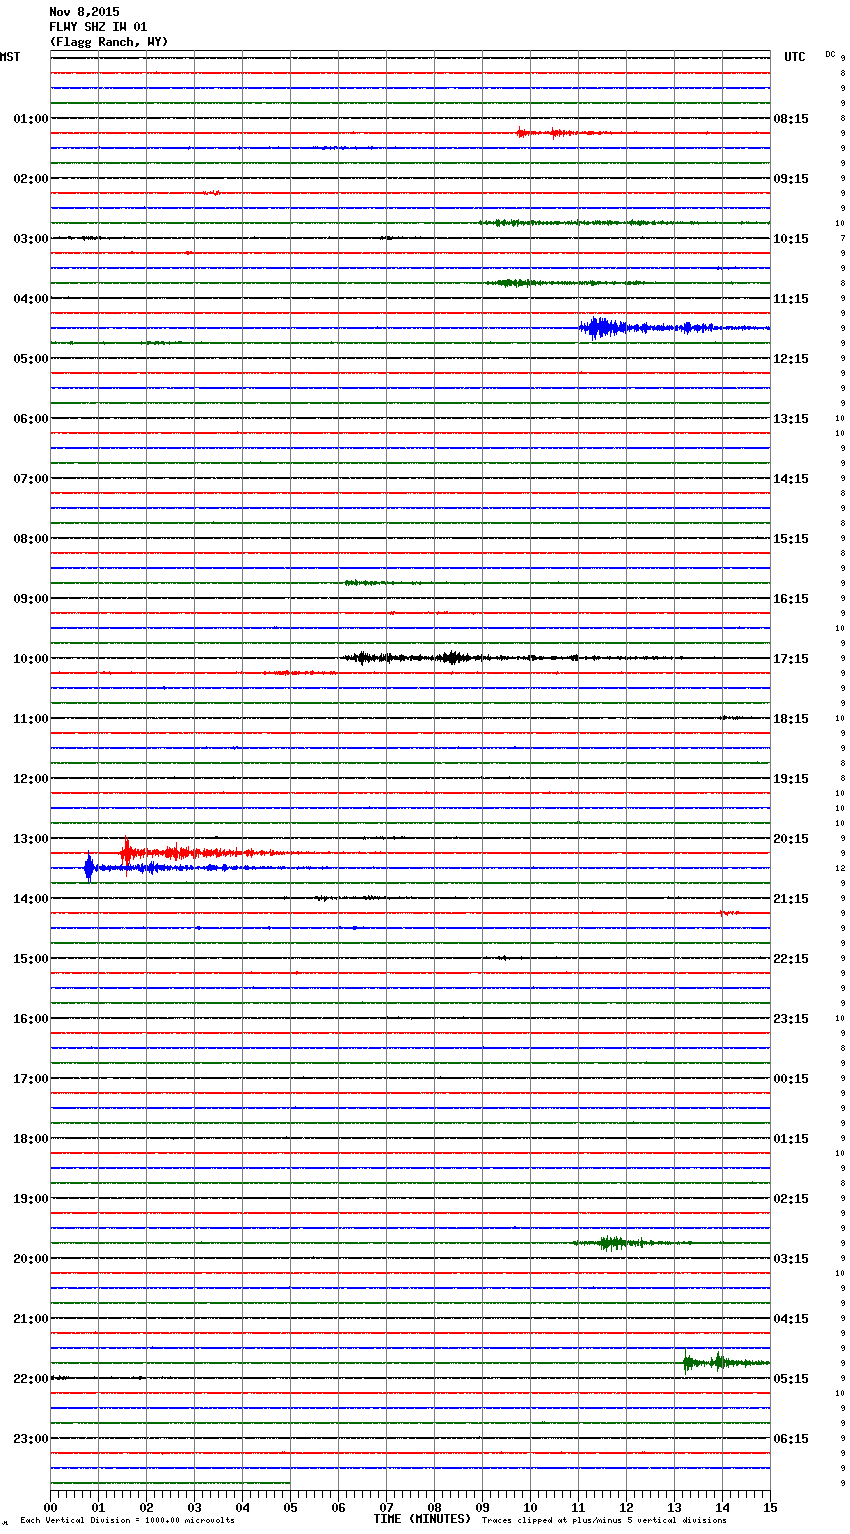Click the end of the final partial green trace

[289, 1483]
